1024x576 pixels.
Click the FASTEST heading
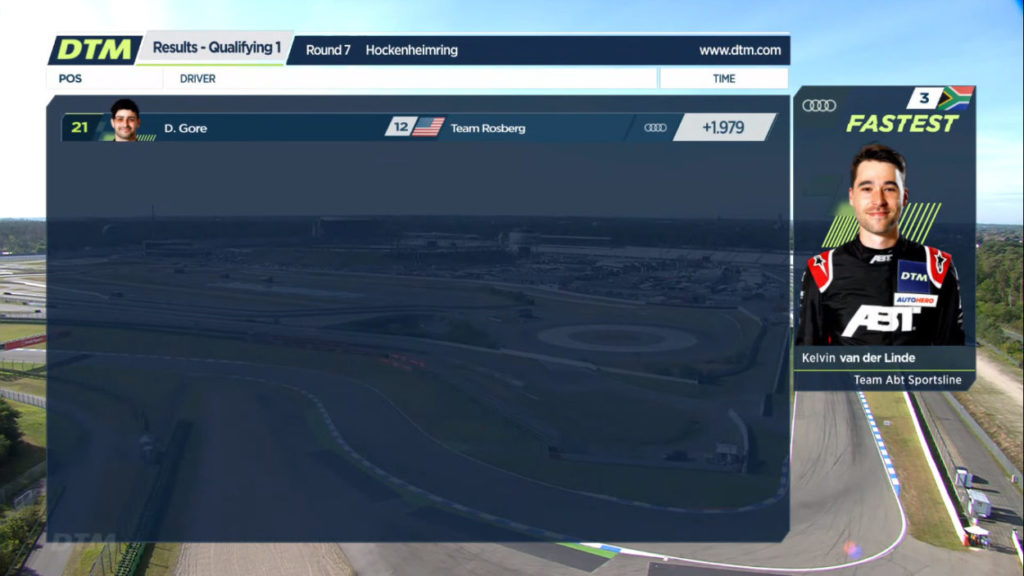[x=902, y=123]
